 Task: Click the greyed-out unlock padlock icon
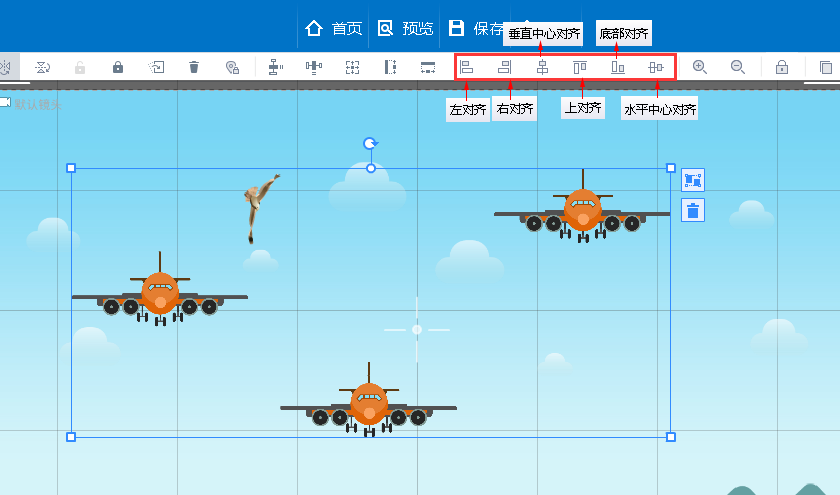[x=80, y=67]
